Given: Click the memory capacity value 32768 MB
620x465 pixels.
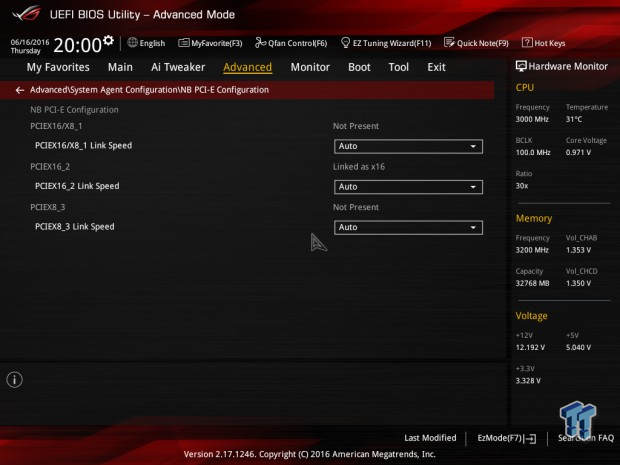Looking at the screenshot, I should [x=532, y=283].
